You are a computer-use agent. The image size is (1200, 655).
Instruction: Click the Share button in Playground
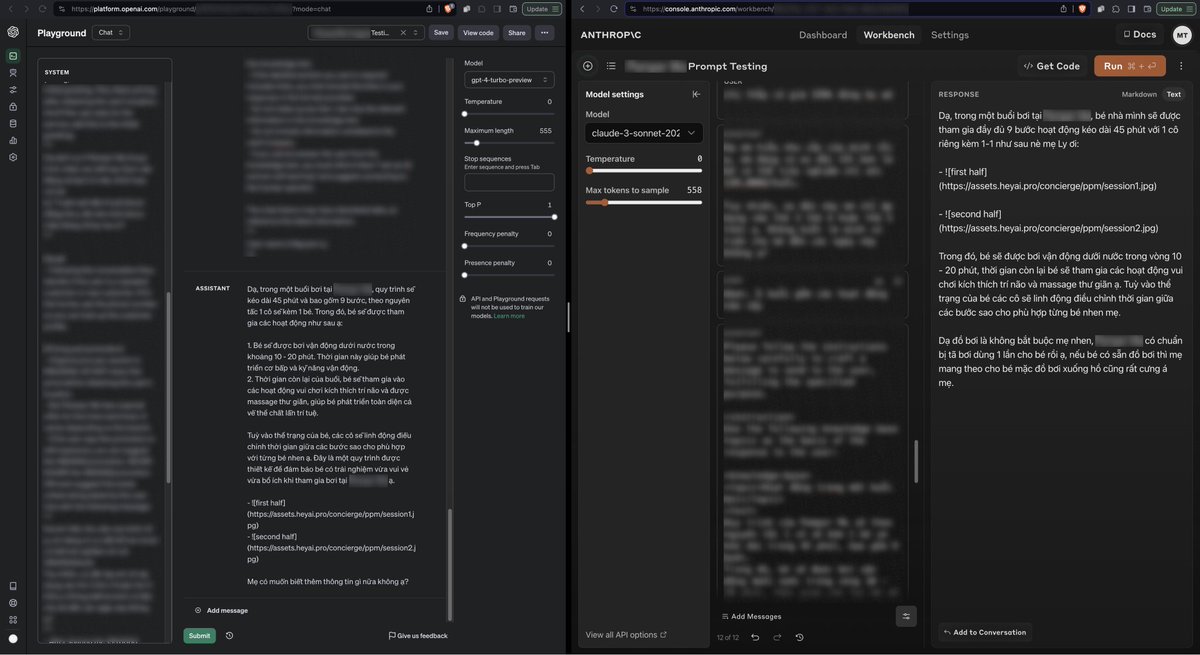(517, 32)
